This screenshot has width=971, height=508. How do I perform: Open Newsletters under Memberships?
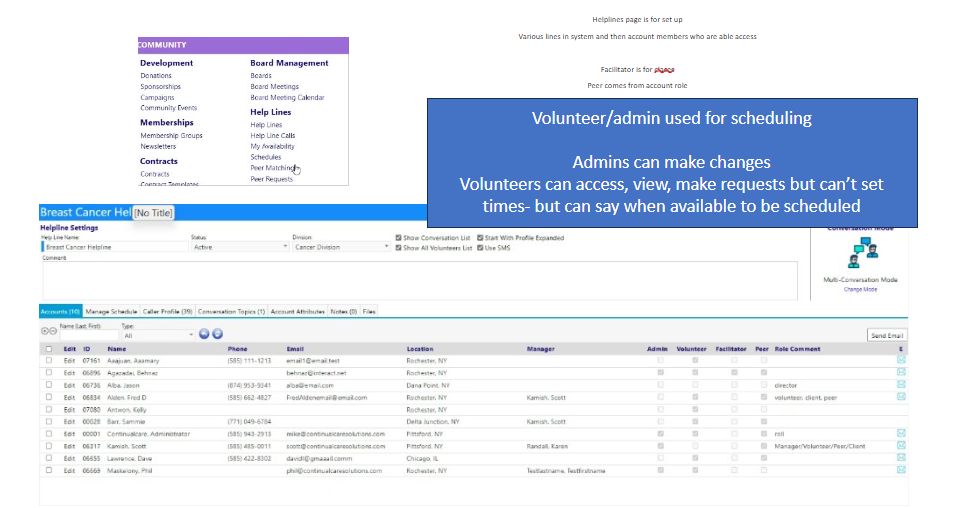tap(158, 147)
